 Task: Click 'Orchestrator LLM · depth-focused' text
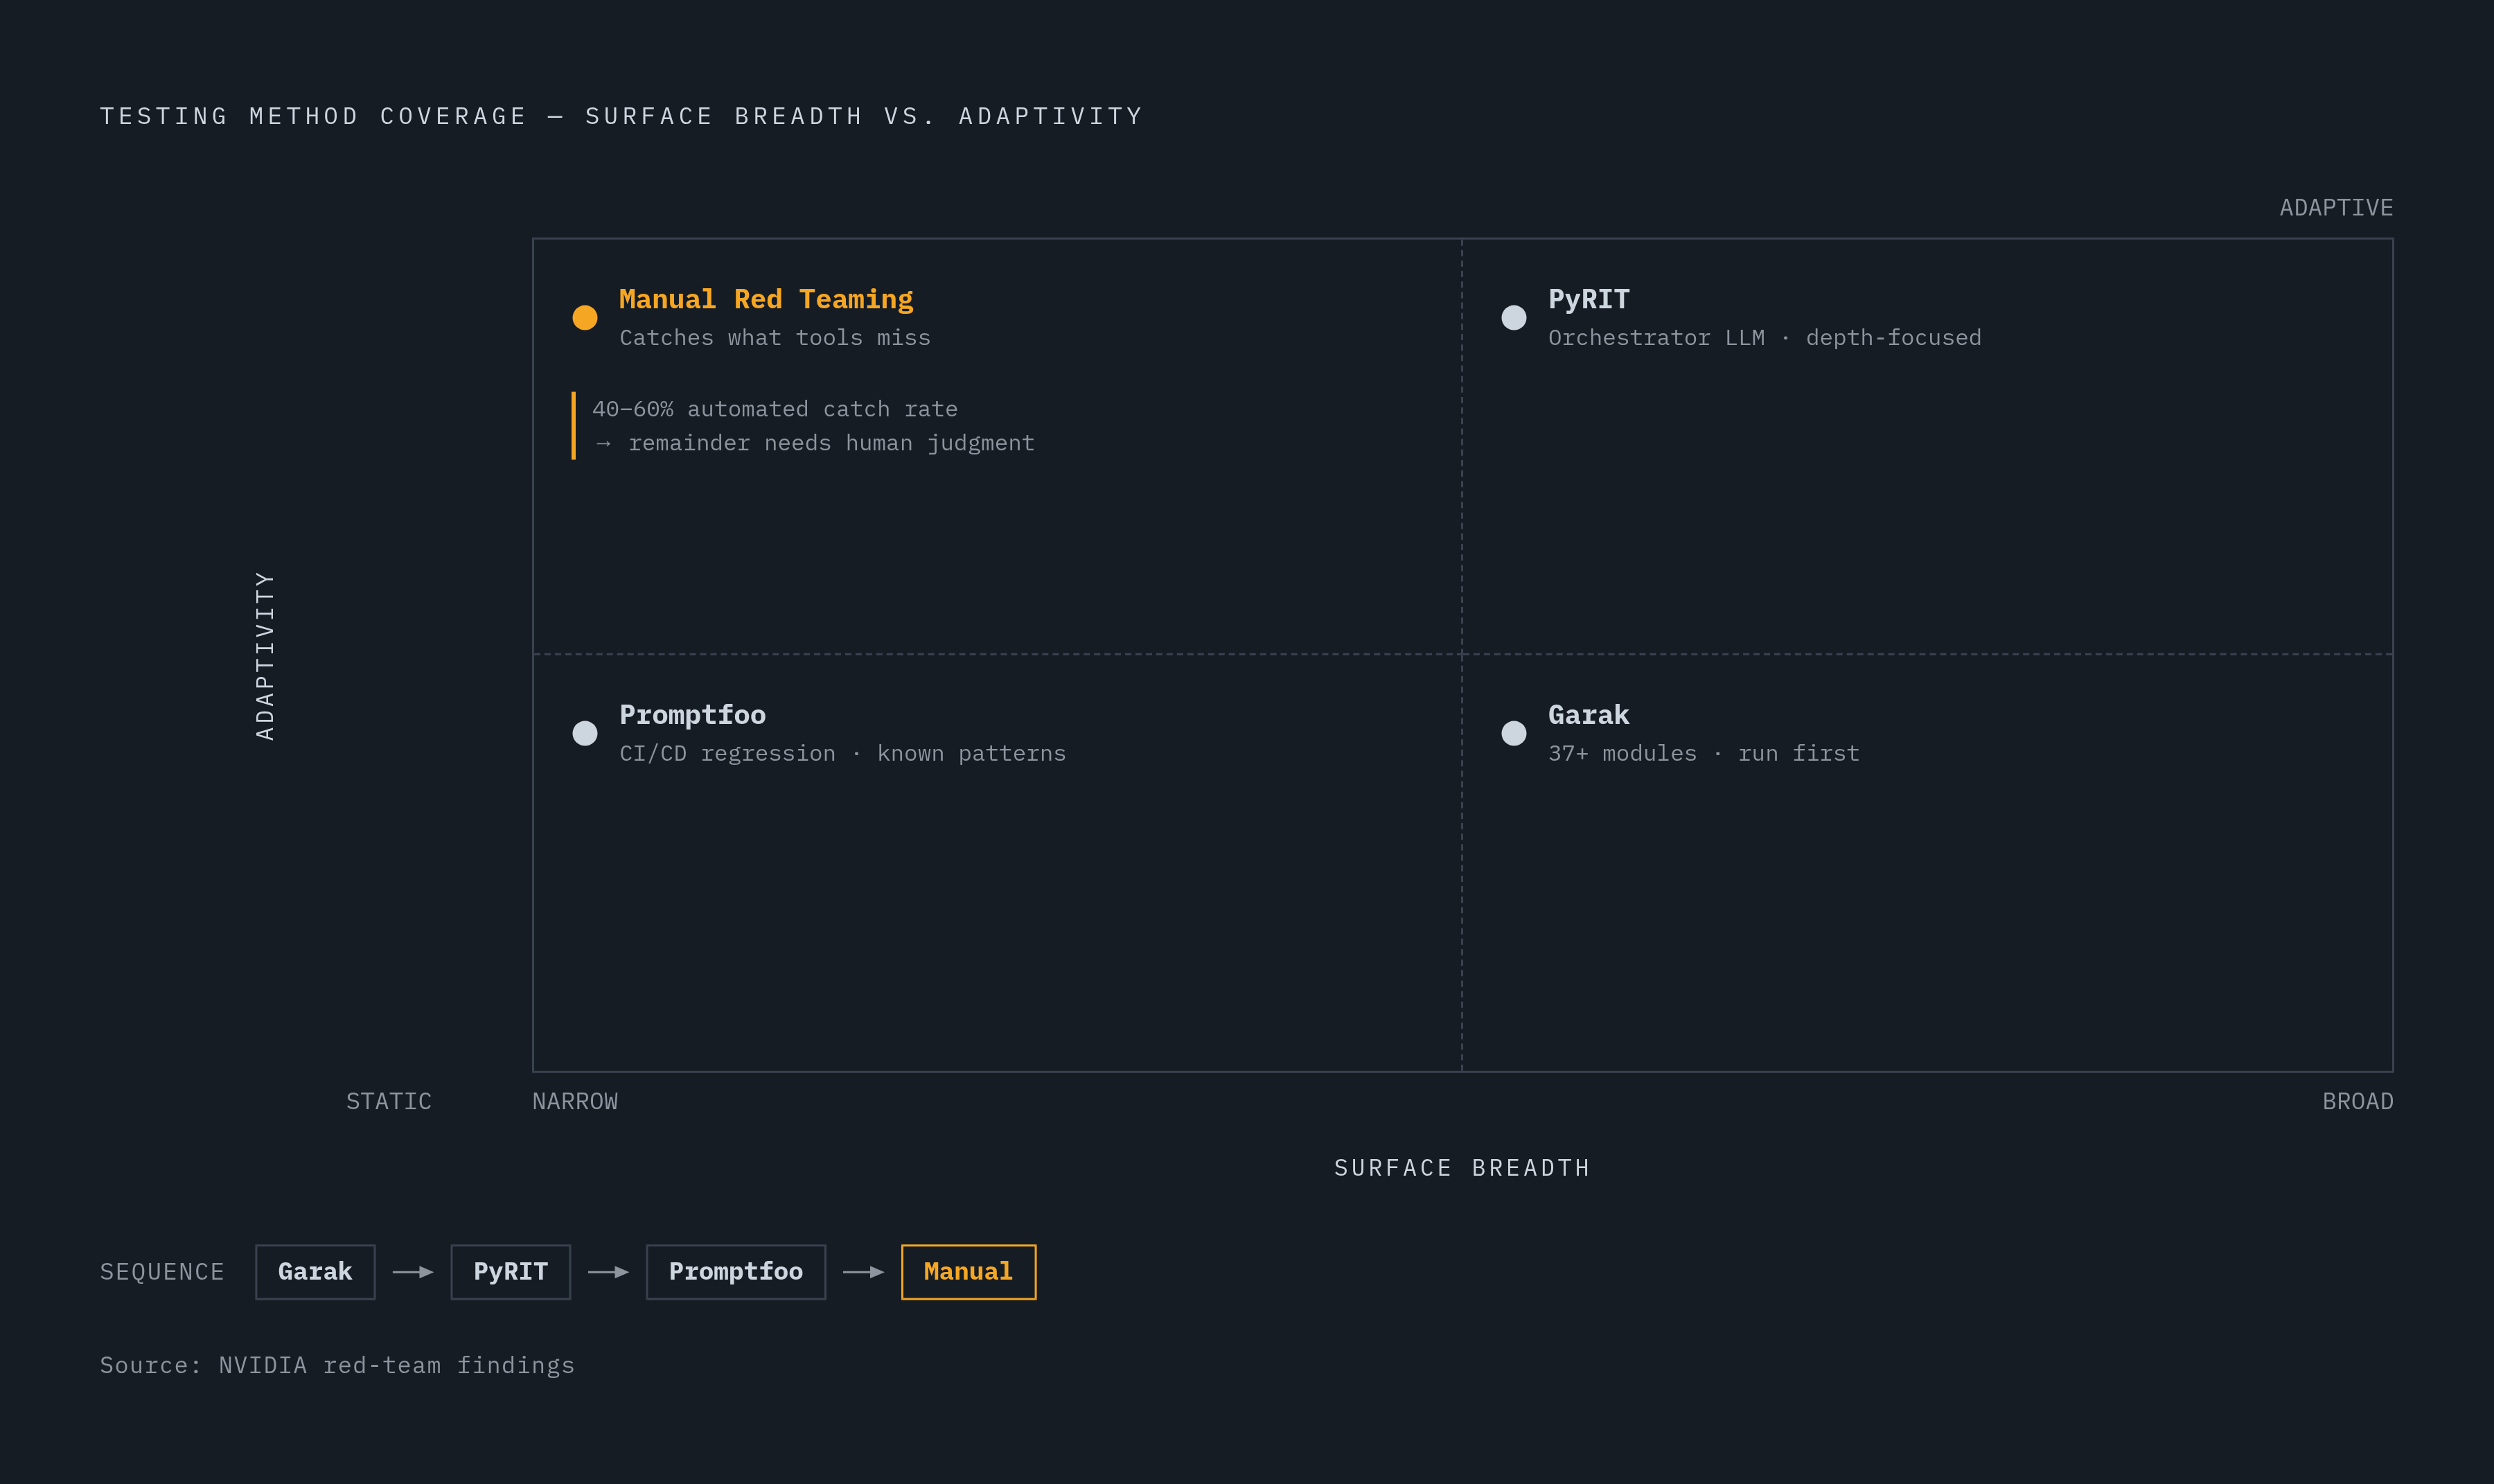(1765, 338)
